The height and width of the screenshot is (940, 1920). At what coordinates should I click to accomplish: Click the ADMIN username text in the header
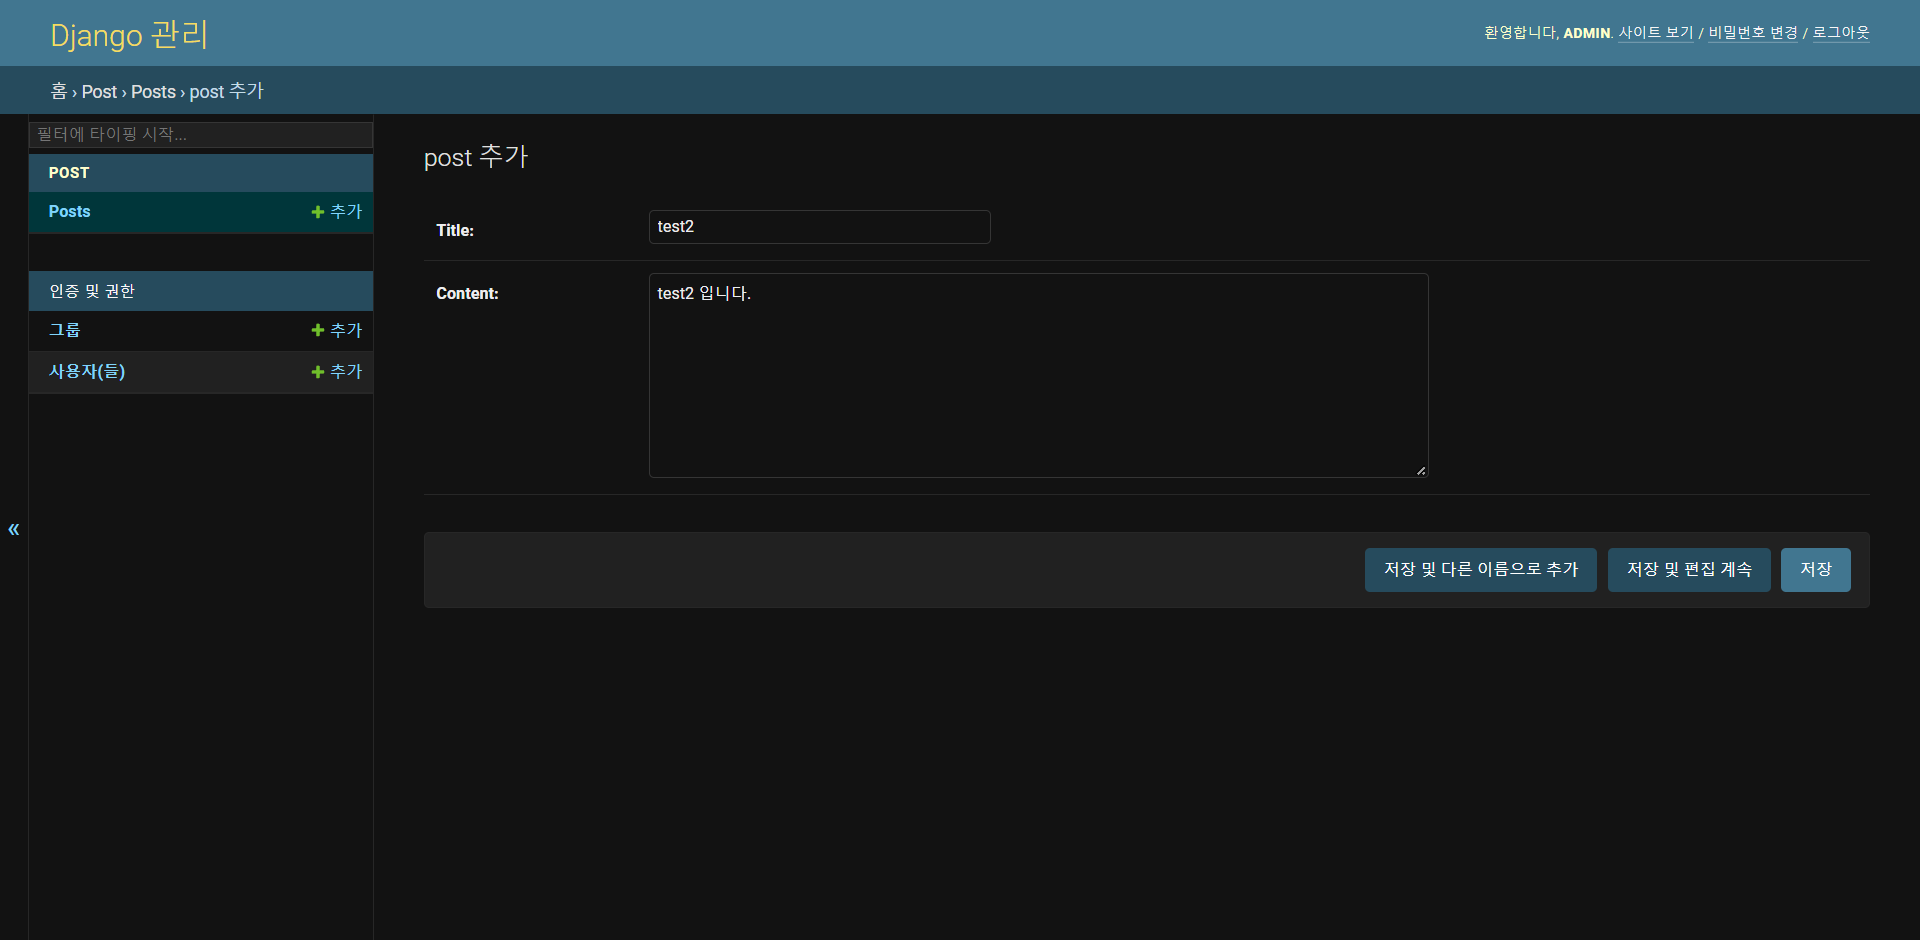(x=1587, y=33)
